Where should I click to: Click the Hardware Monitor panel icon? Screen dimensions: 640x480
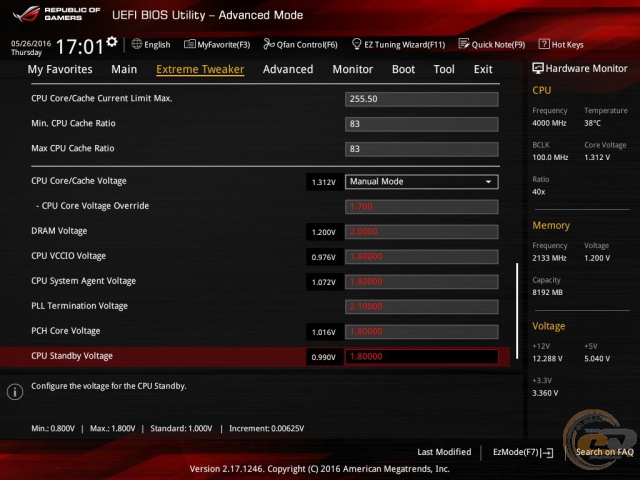click(x=539, y=69)
